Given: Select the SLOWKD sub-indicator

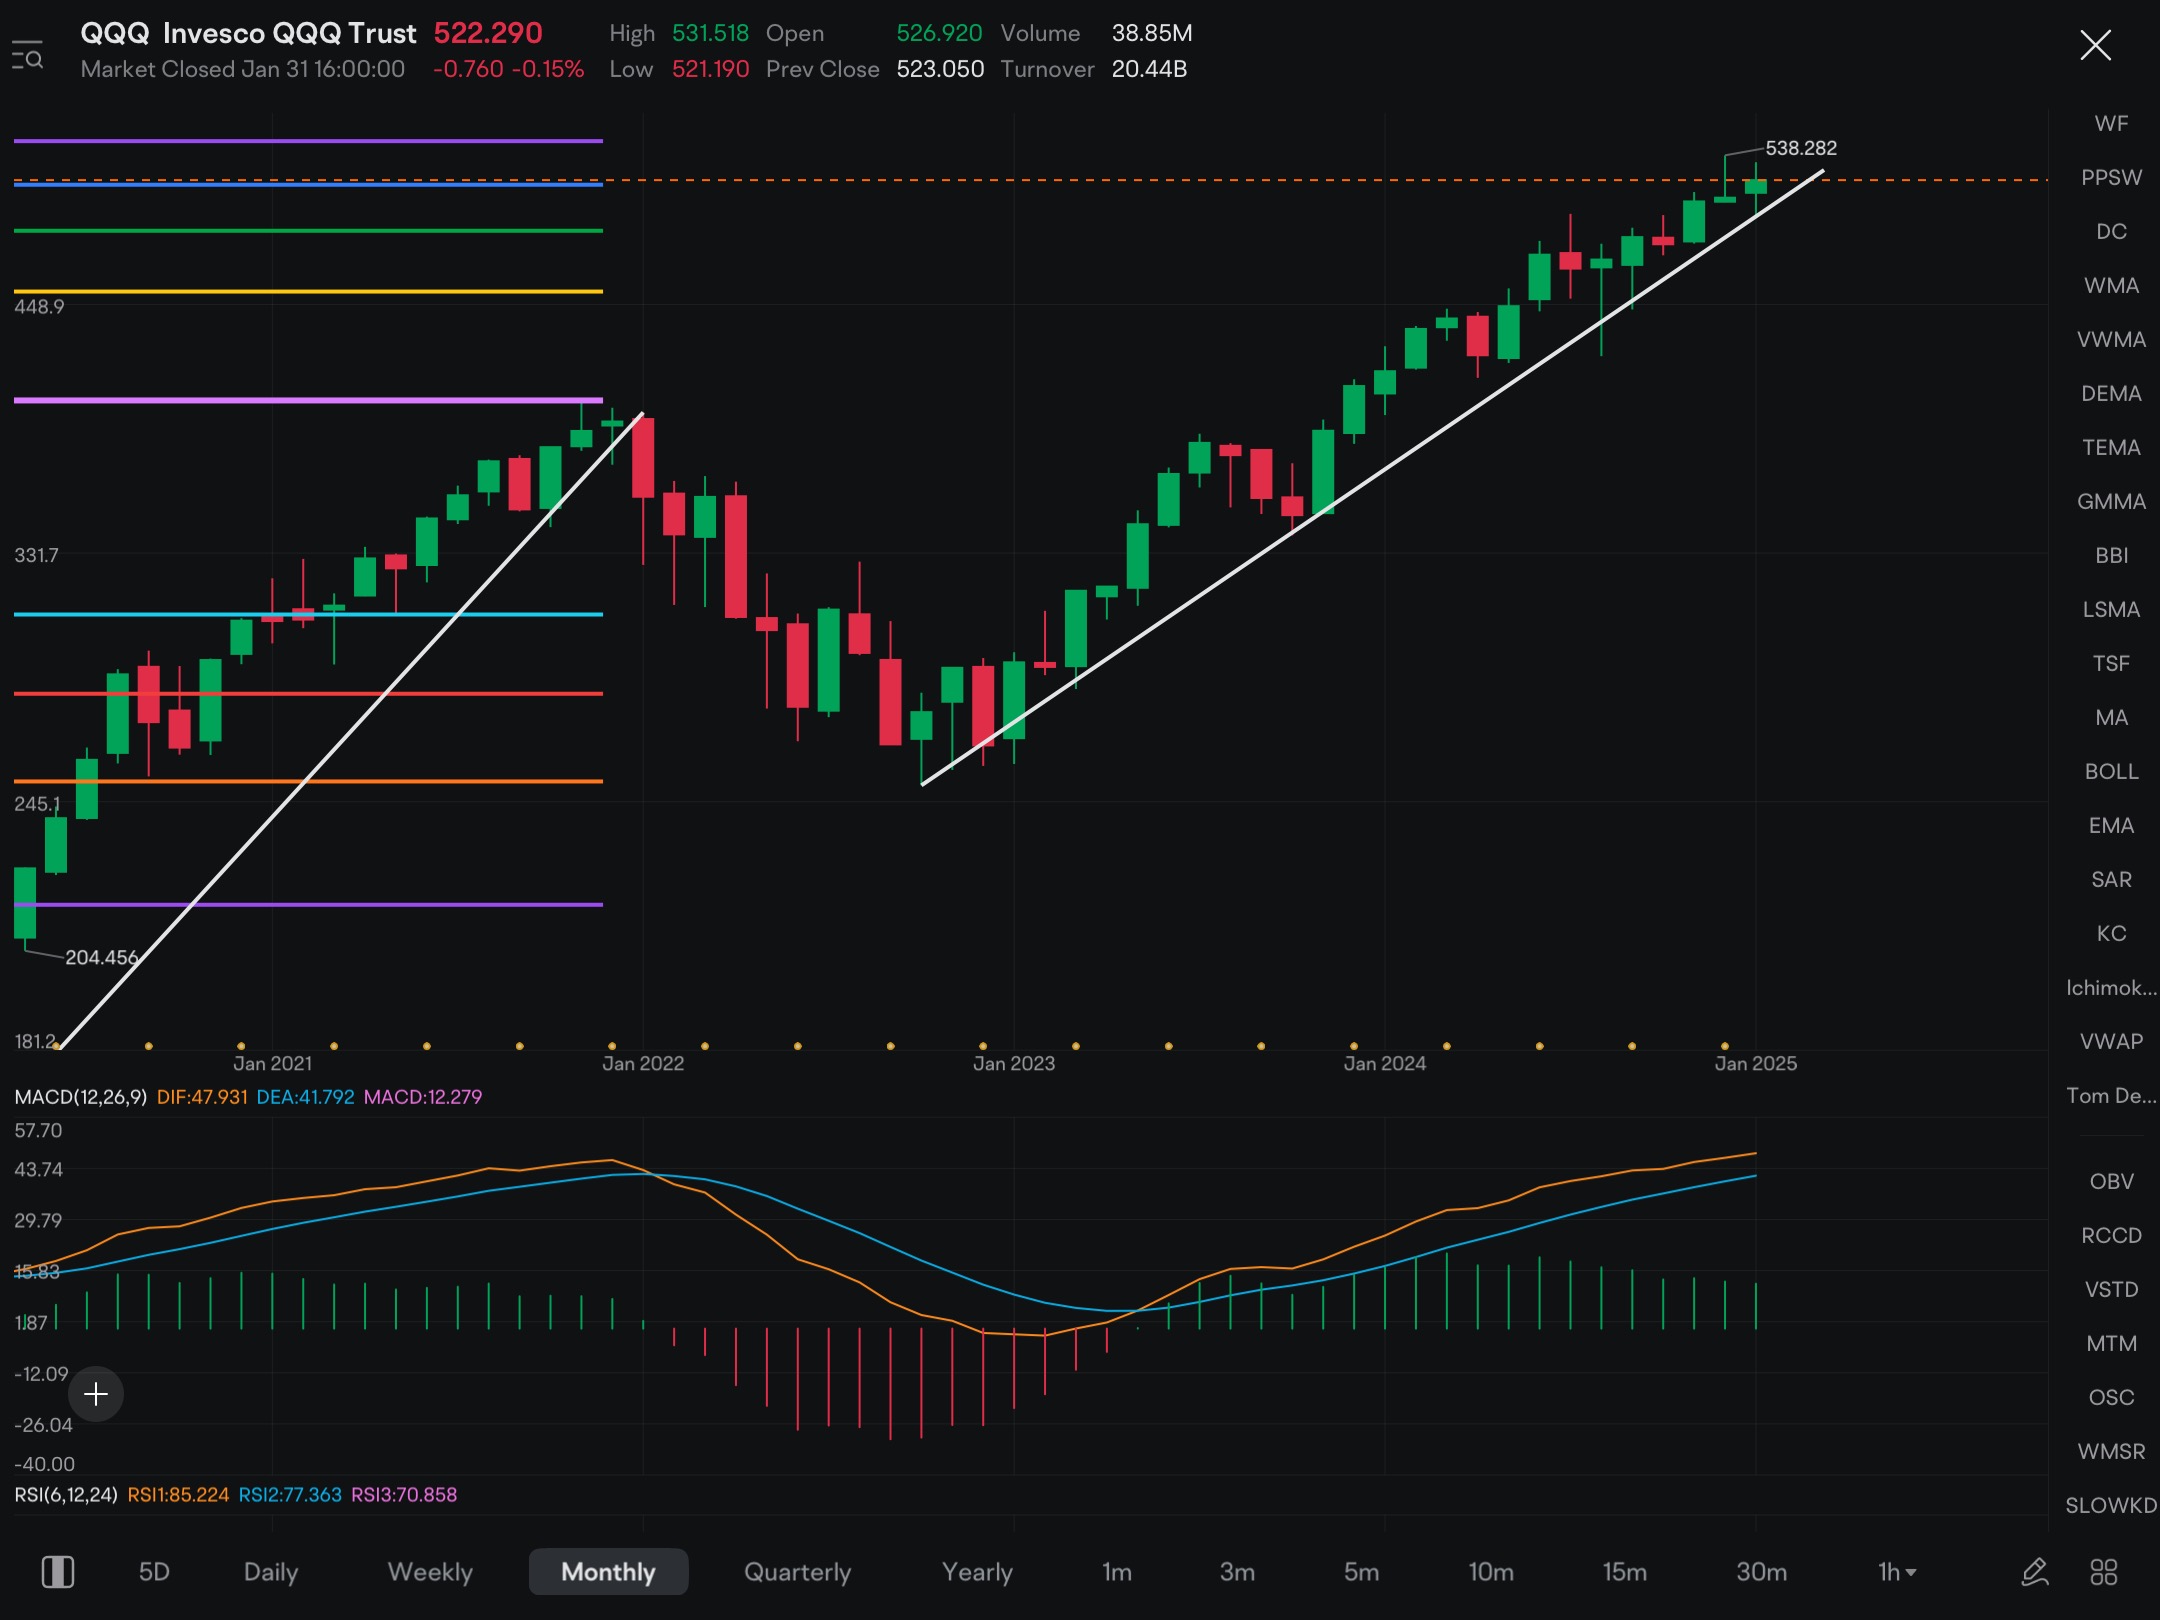Looking at the screenshot, I should tap(2111, 1505).
